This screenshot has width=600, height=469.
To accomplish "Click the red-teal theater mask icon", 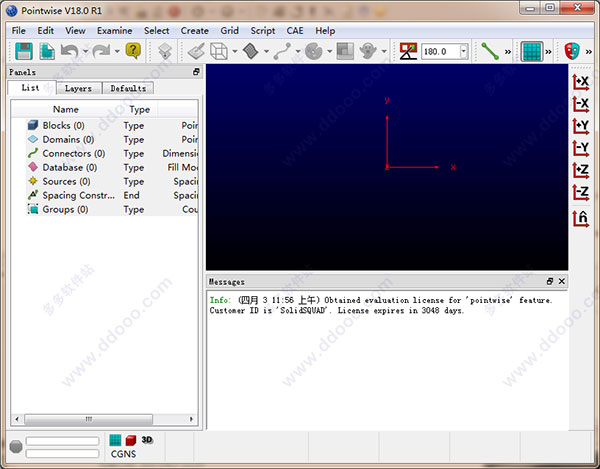I will [572, 51].
